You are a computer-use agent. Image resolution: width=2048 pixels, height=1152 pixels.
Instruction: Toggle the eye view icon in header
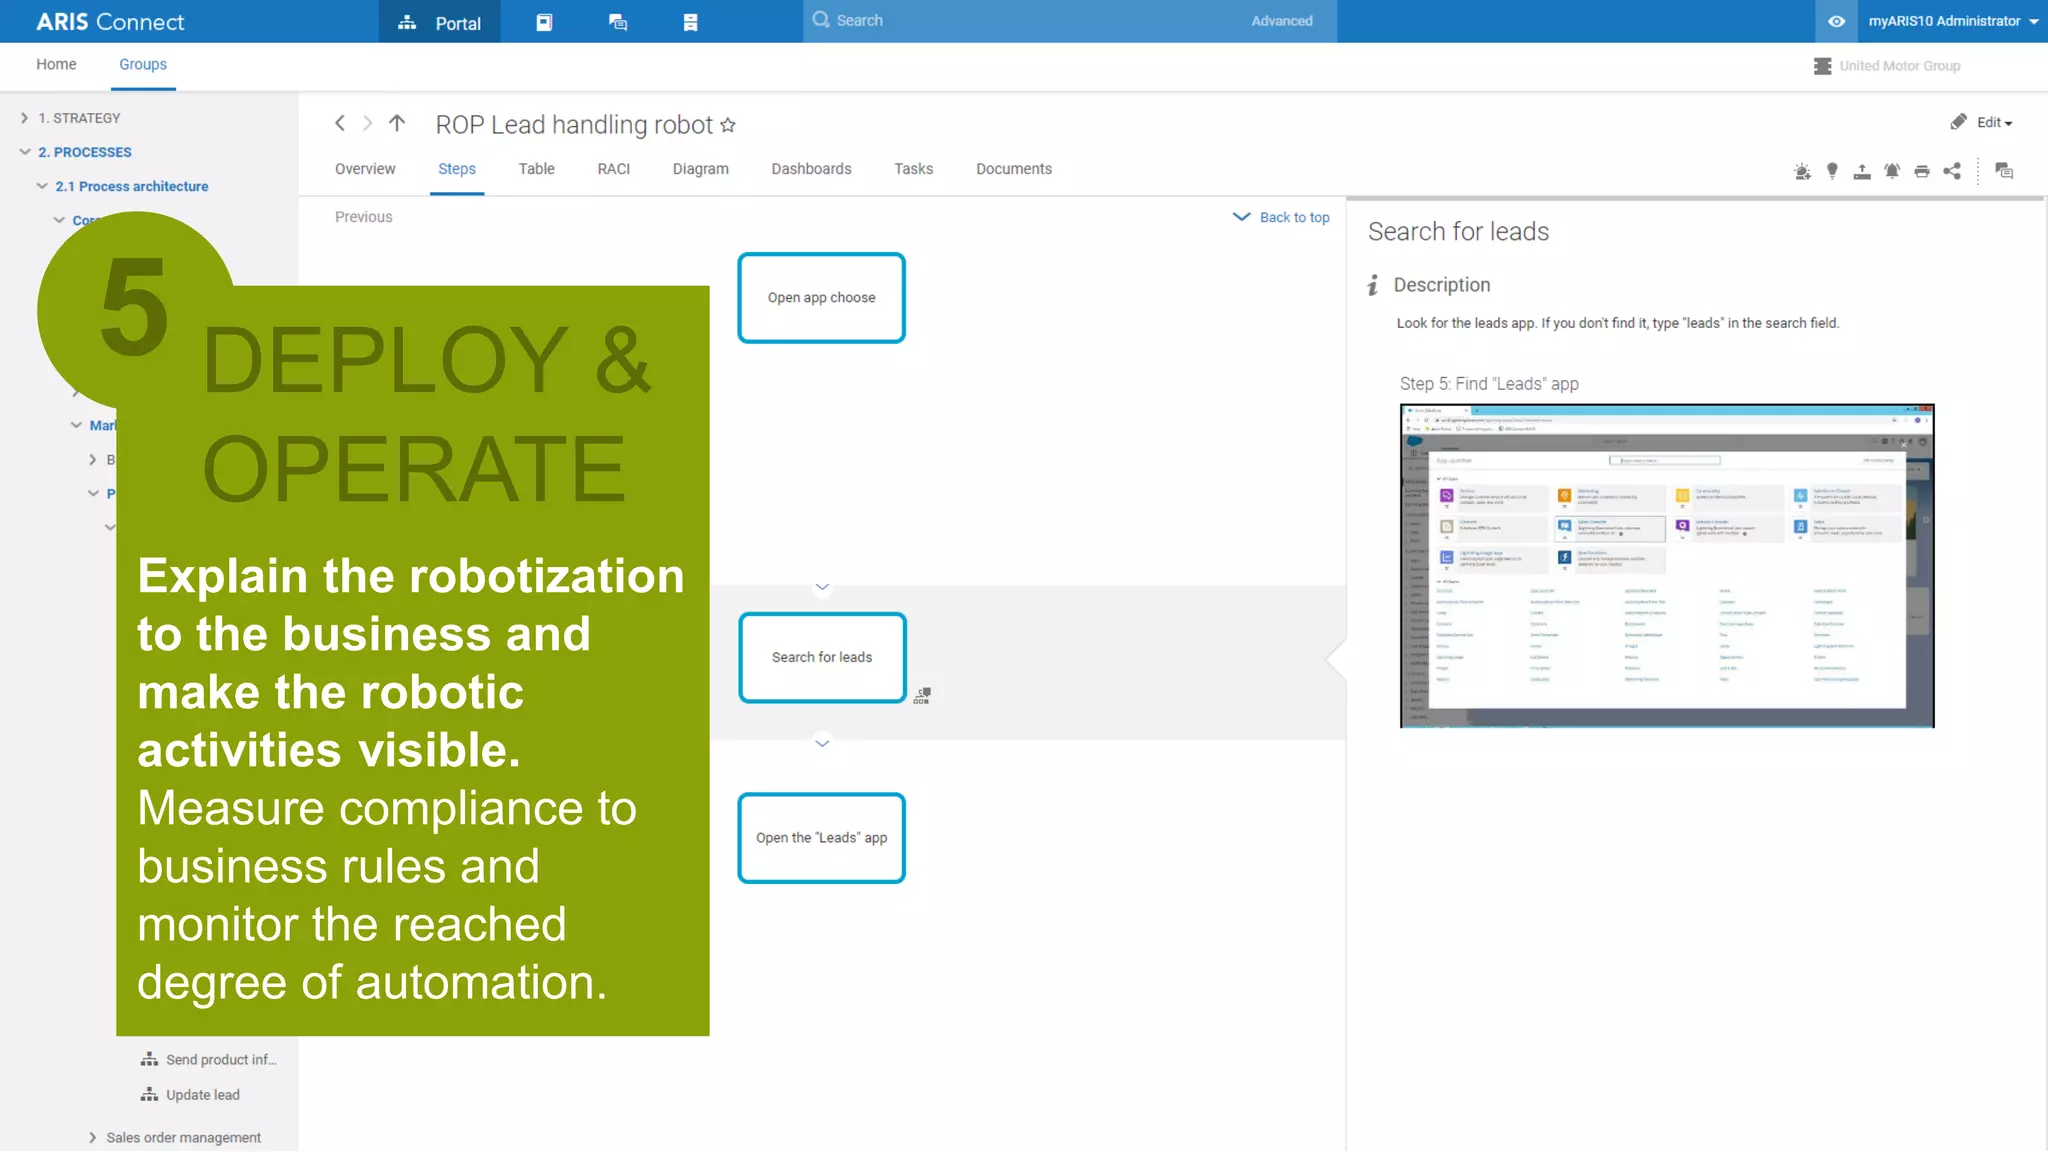1836,21
